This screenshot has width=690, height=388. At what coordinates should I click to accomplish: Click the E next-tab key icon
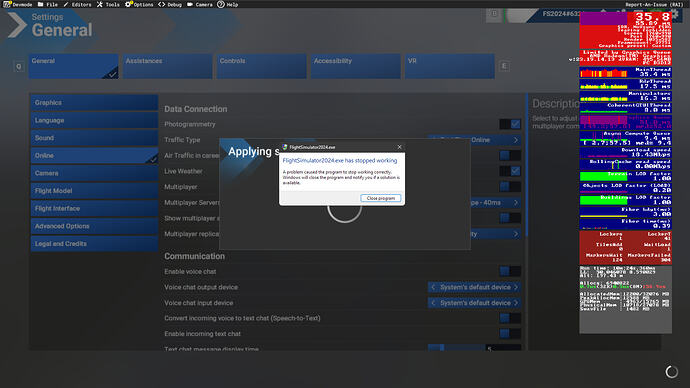pos(504,66)
